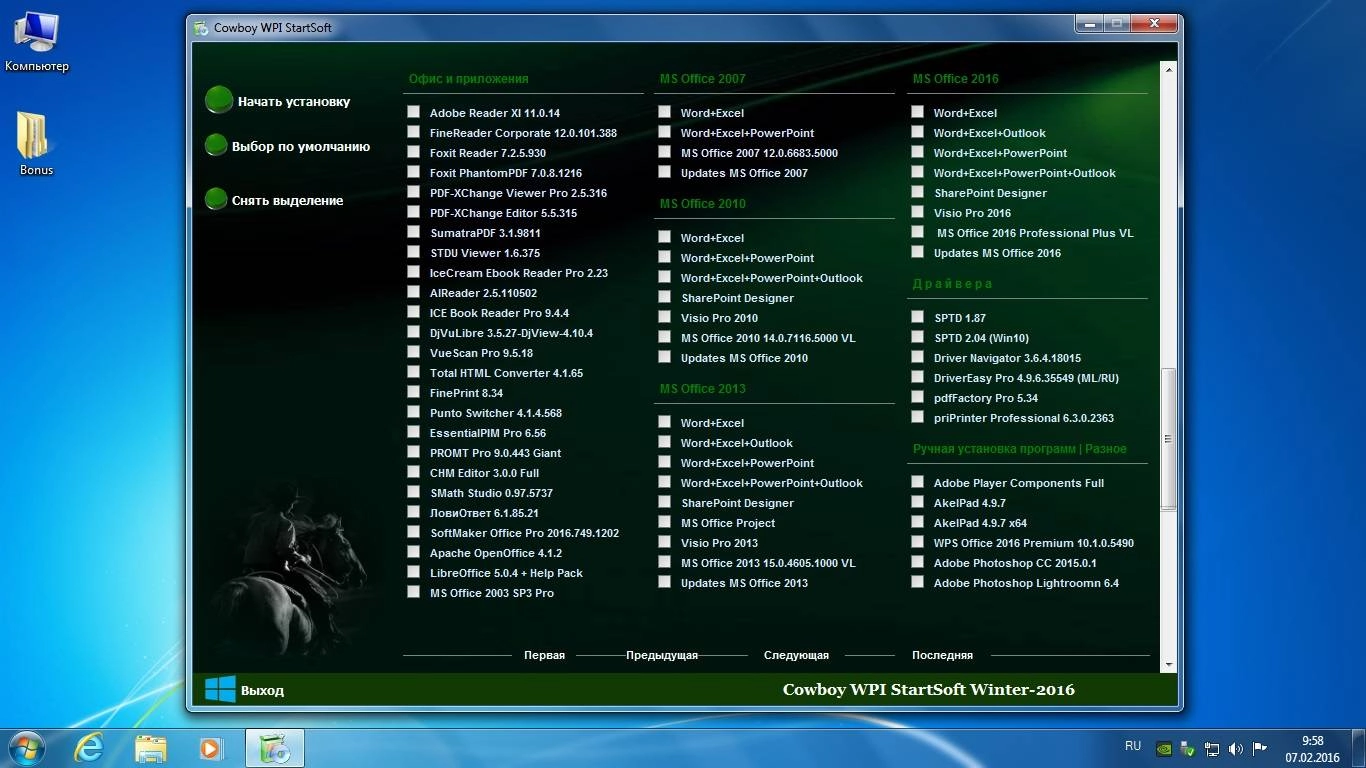
Task: Click the scrollbar up arrow
Action: pyautogui.click(x=1168, y=69)
